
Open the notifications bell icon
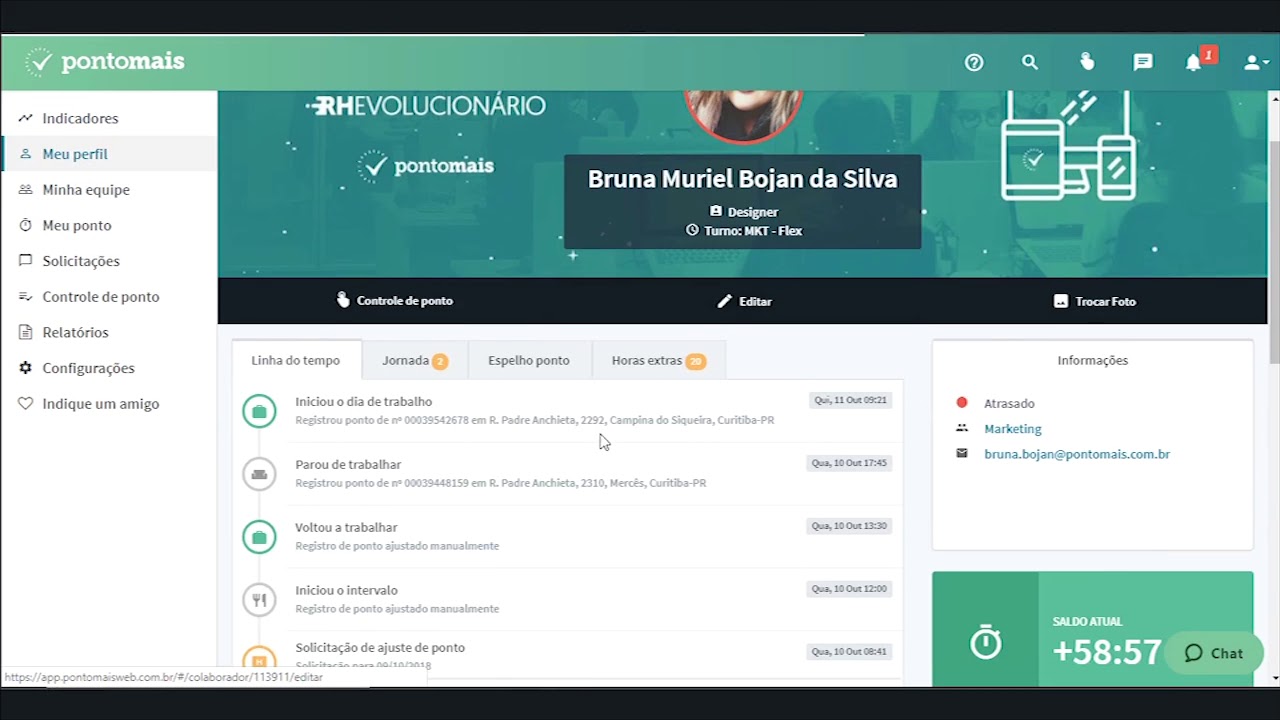coord(1193,62)
